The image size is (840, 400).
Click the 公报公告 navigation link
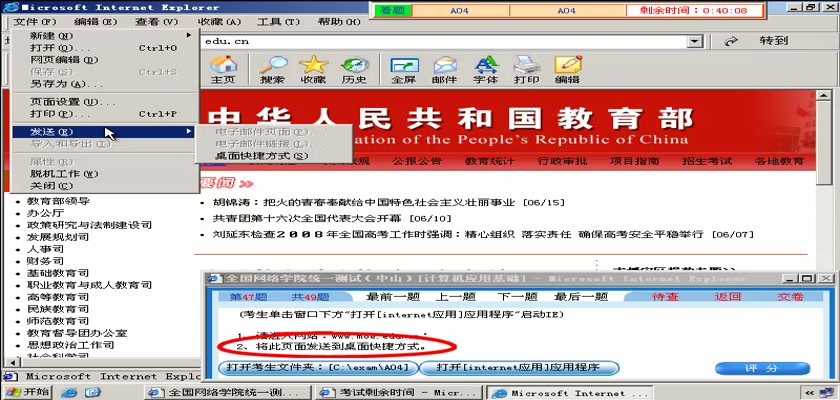[x=417, y=161]
